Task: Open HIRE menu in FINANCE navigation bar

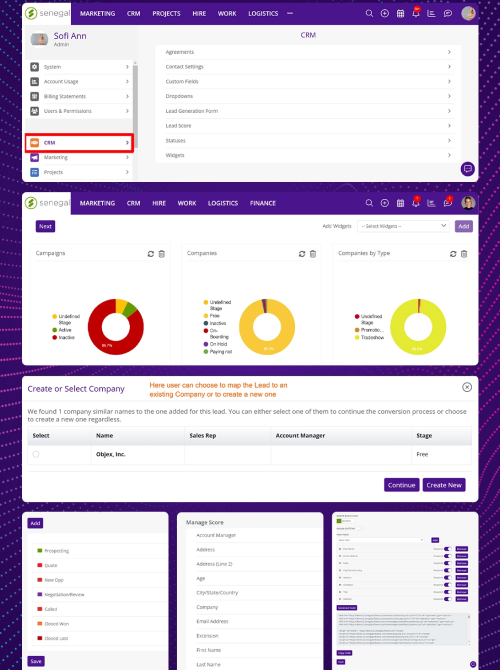Action: coord(159,203)
